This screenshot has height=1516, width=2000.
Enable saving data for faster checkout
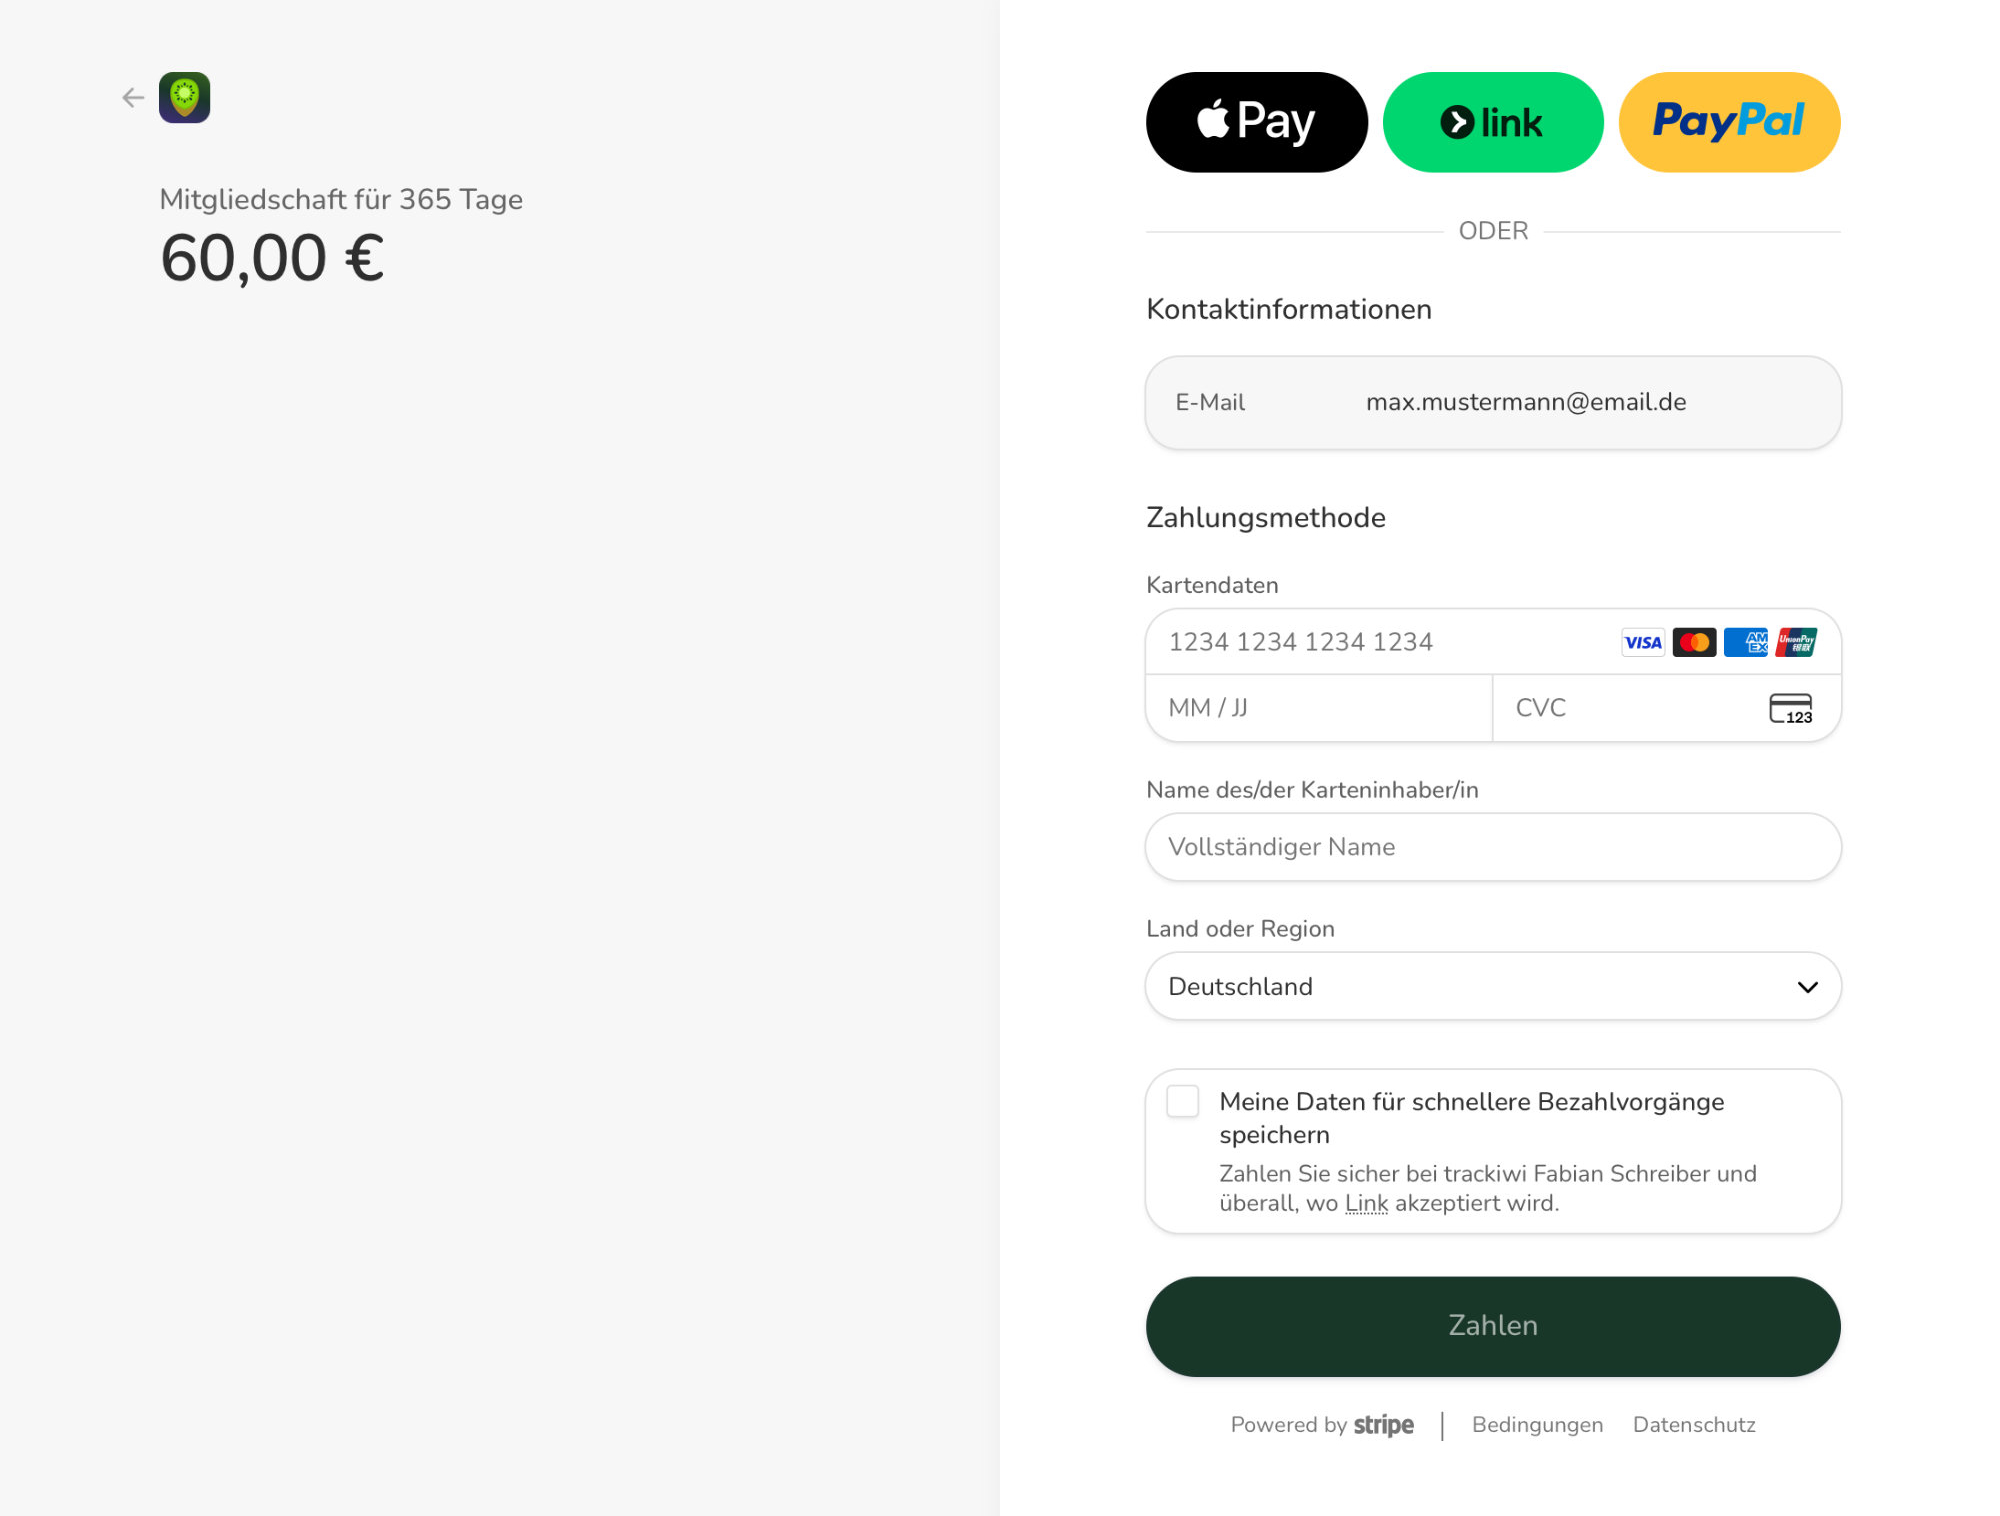pyautogui.click(x=1183, y=1102)
